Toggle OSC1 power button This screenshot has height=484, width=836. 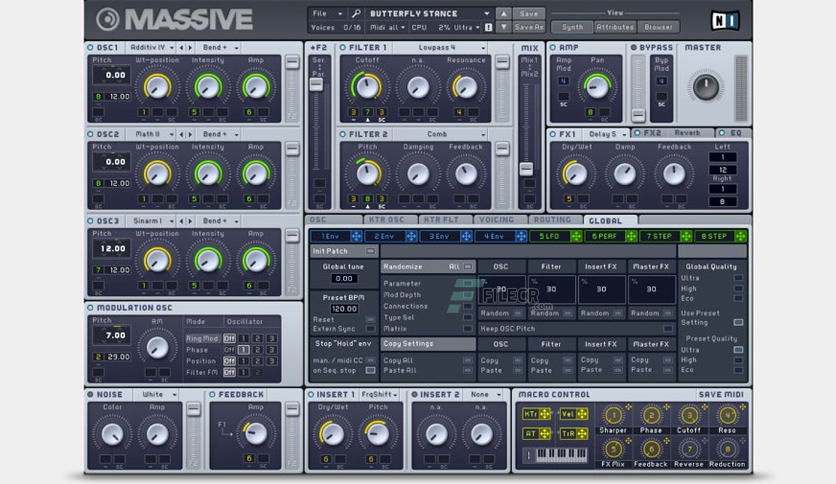[x=90, y=47]
